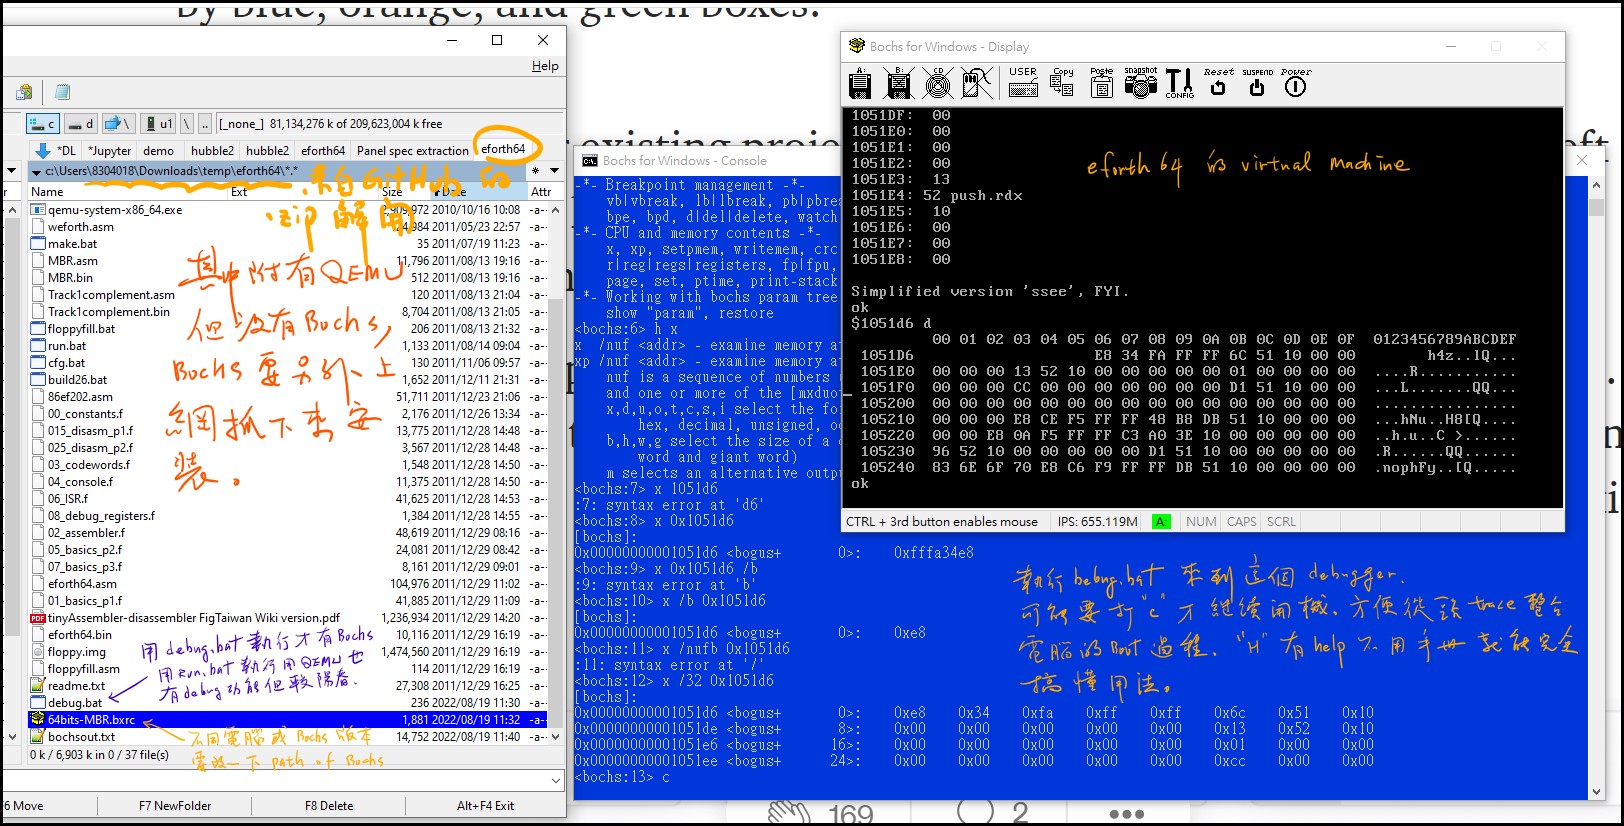Viewport: 1624px width, 826px height.
Task: Open the drive list dropdown by path
Action: coord(37,171)
